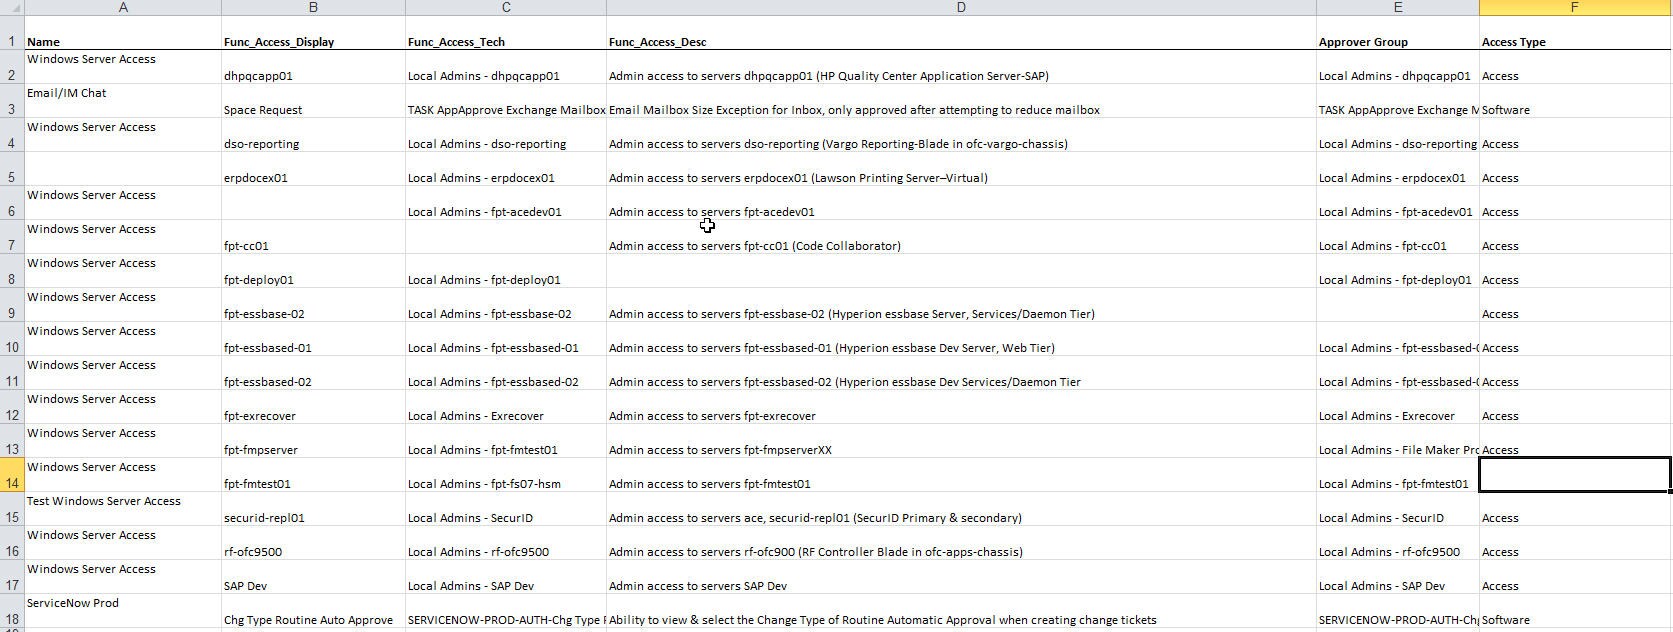Image resolution: width=1673 pixels, height=632 pixels.
Task: Select highlighted row 14 header
Action: (12, 475)
